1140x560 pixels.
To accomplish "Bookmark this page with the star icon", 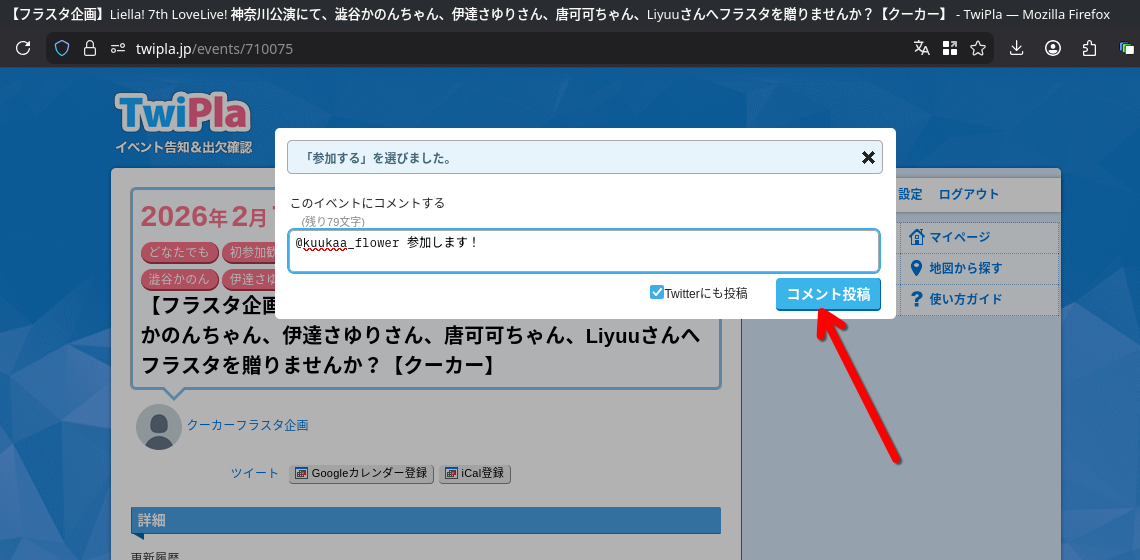I will 978,49.
